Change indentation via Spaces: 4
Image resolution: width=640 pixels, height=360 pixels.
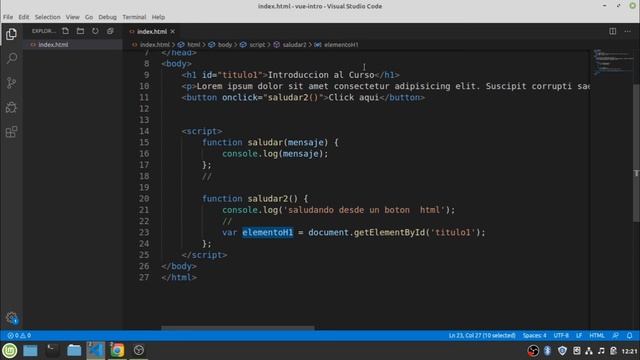534,336
